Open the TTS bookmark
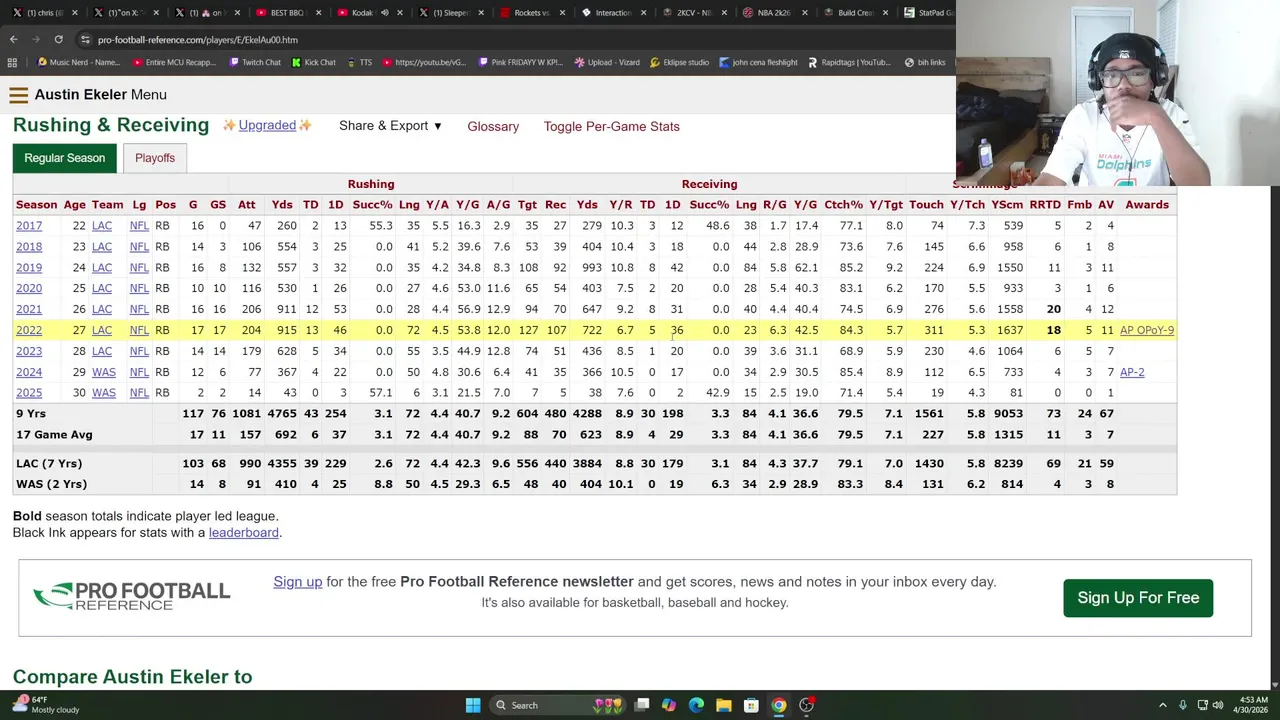The height and width of the screenshot is (720, 1280). coord(358,62)
